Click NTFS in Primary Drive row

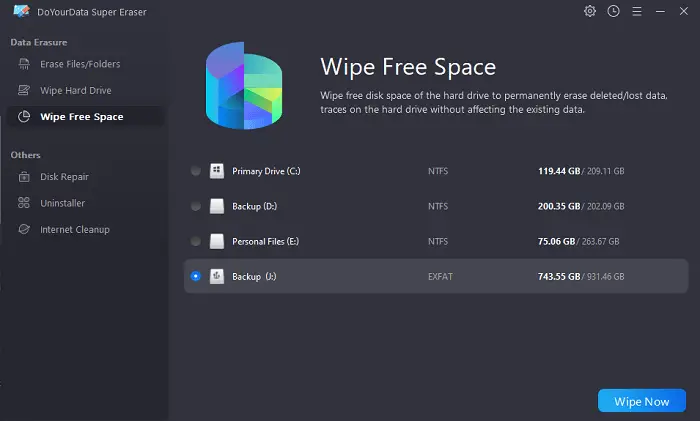click(438, 171)
